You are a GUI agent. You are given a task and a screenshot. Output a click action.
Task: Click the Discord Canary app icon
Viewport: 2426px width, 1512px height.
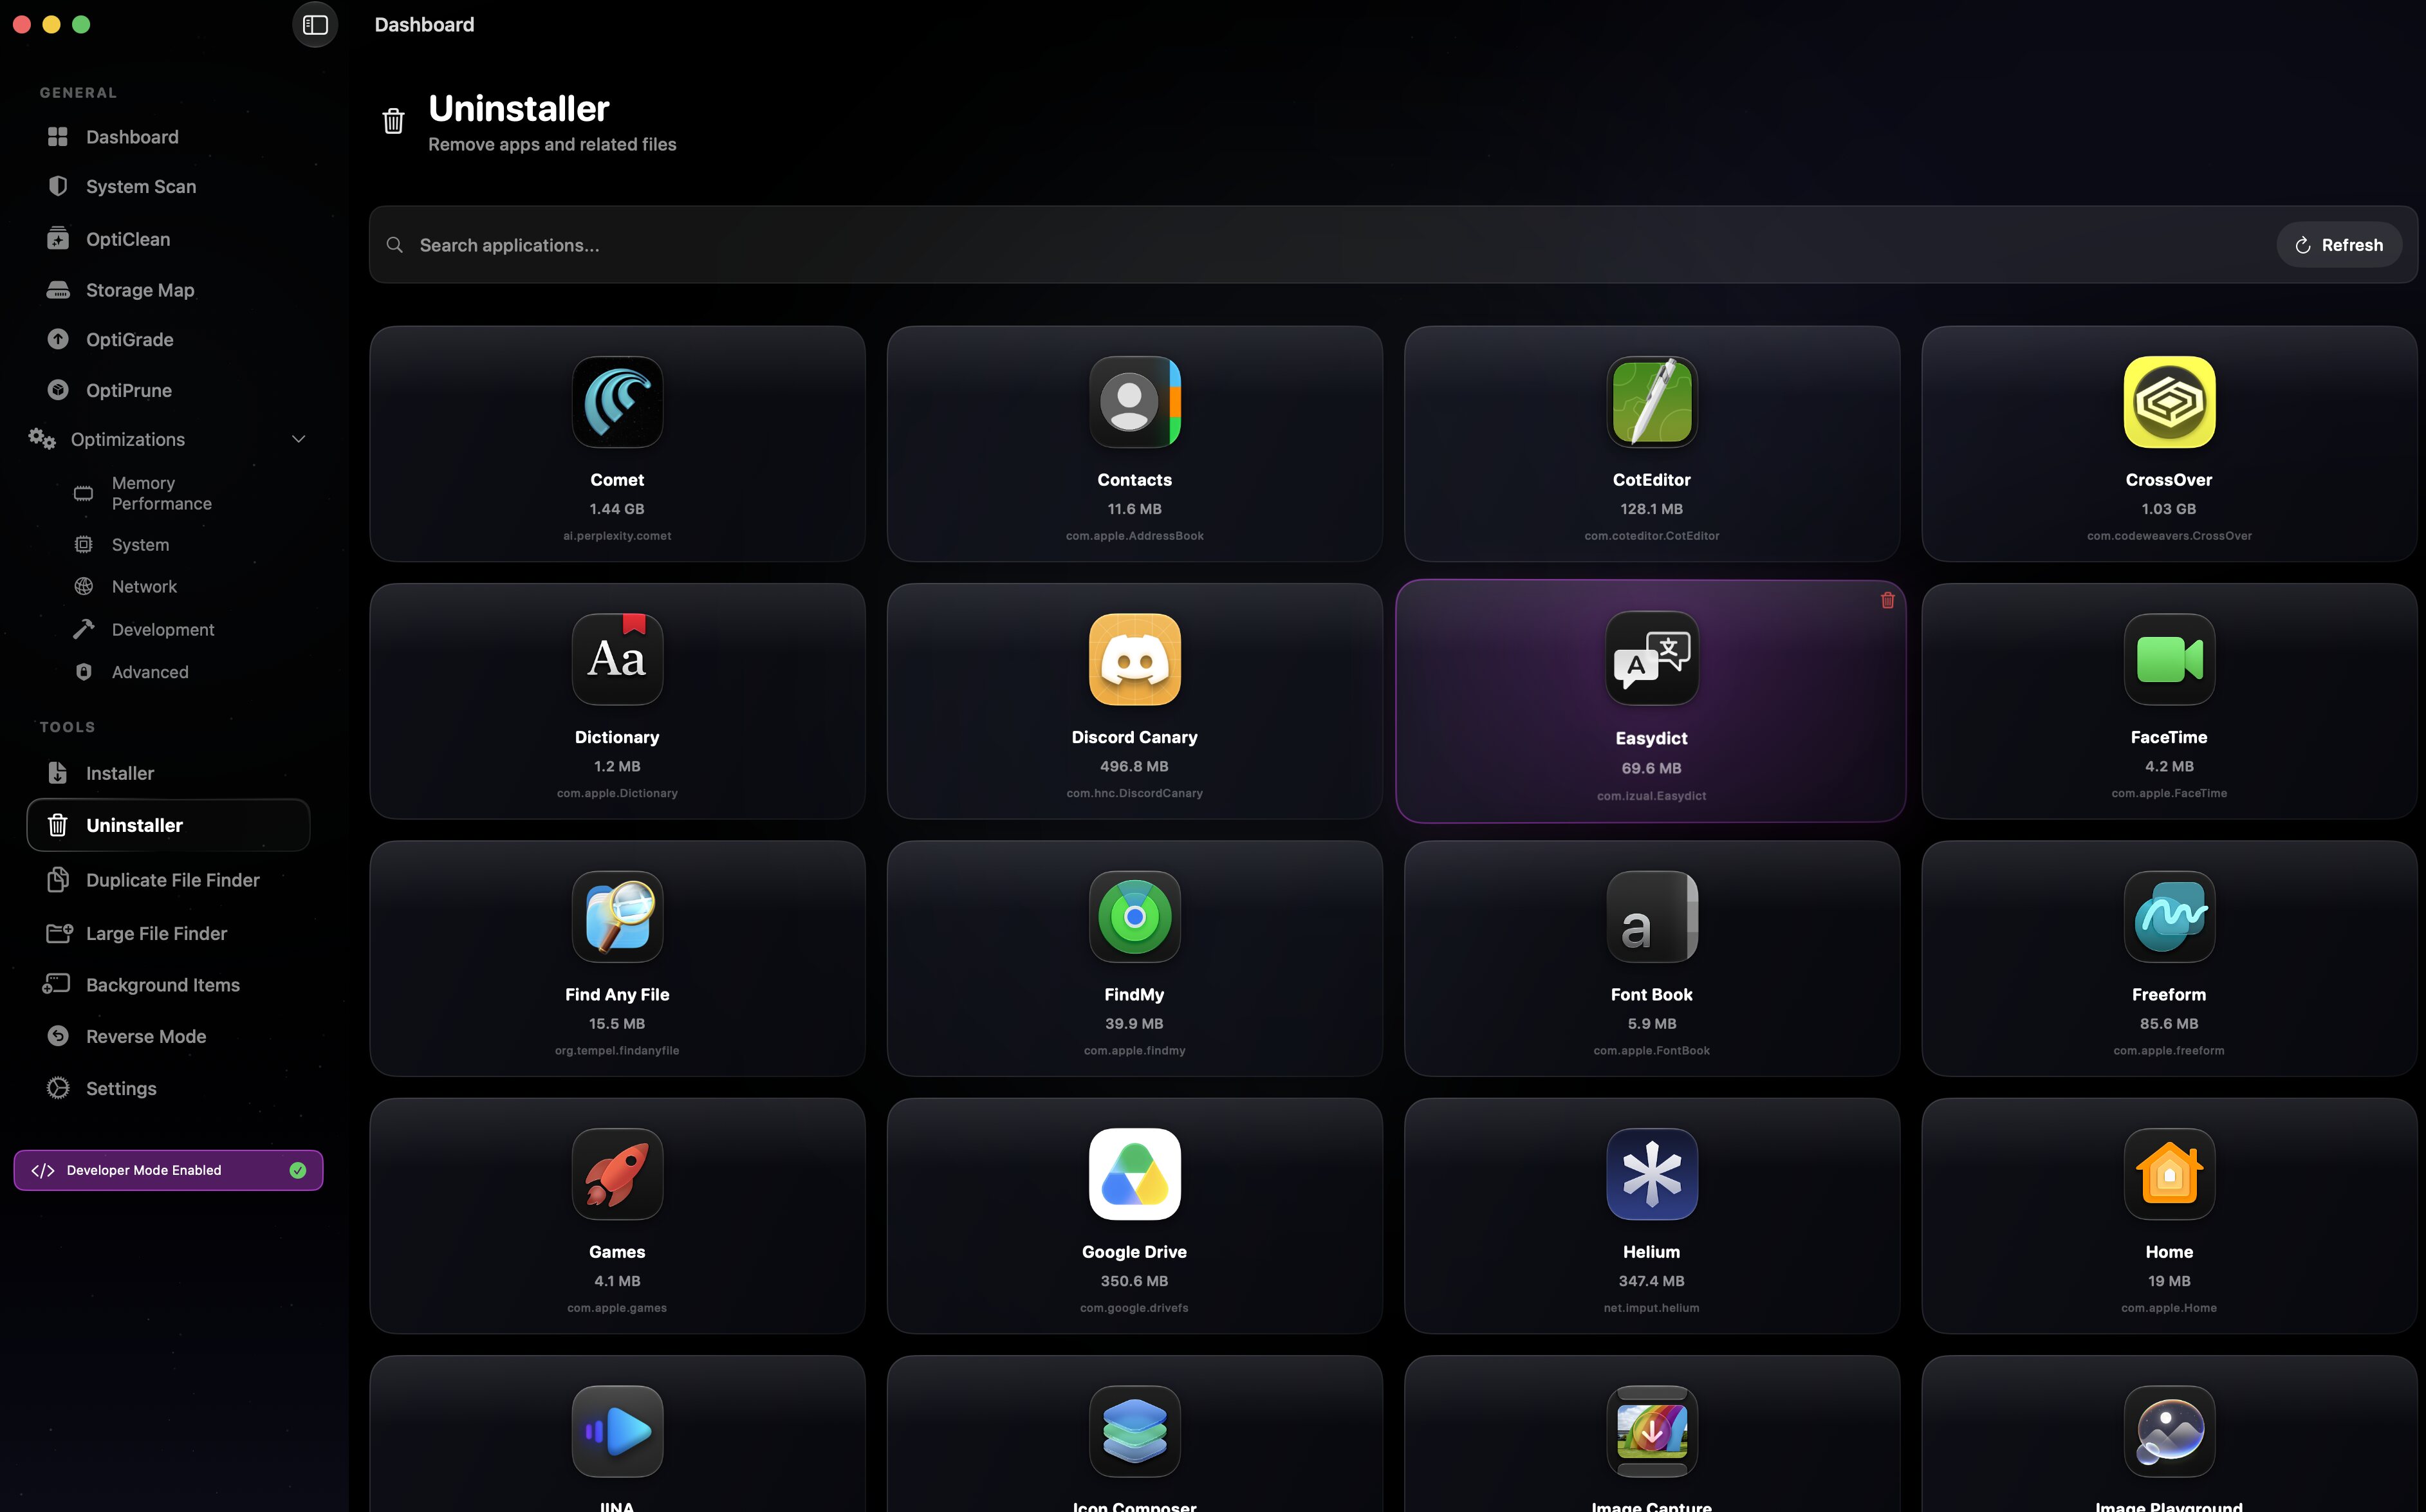coord(1134,659)
